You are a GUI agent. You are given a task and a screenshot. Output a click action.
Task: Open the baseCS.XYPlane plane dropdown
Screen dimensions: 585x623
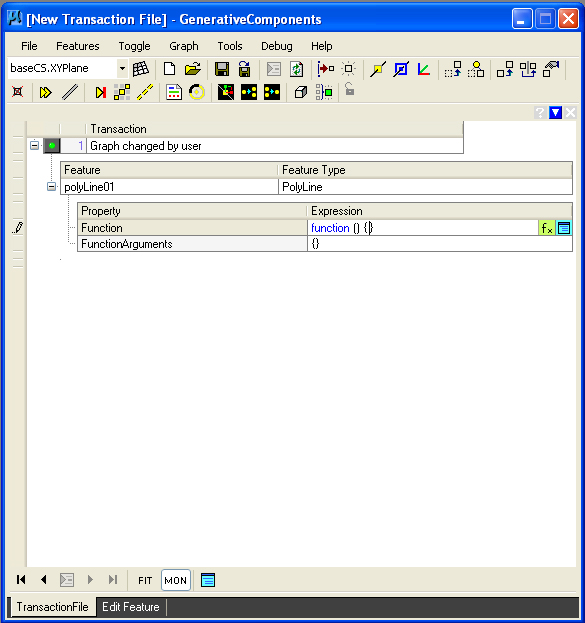click(122, 68)
